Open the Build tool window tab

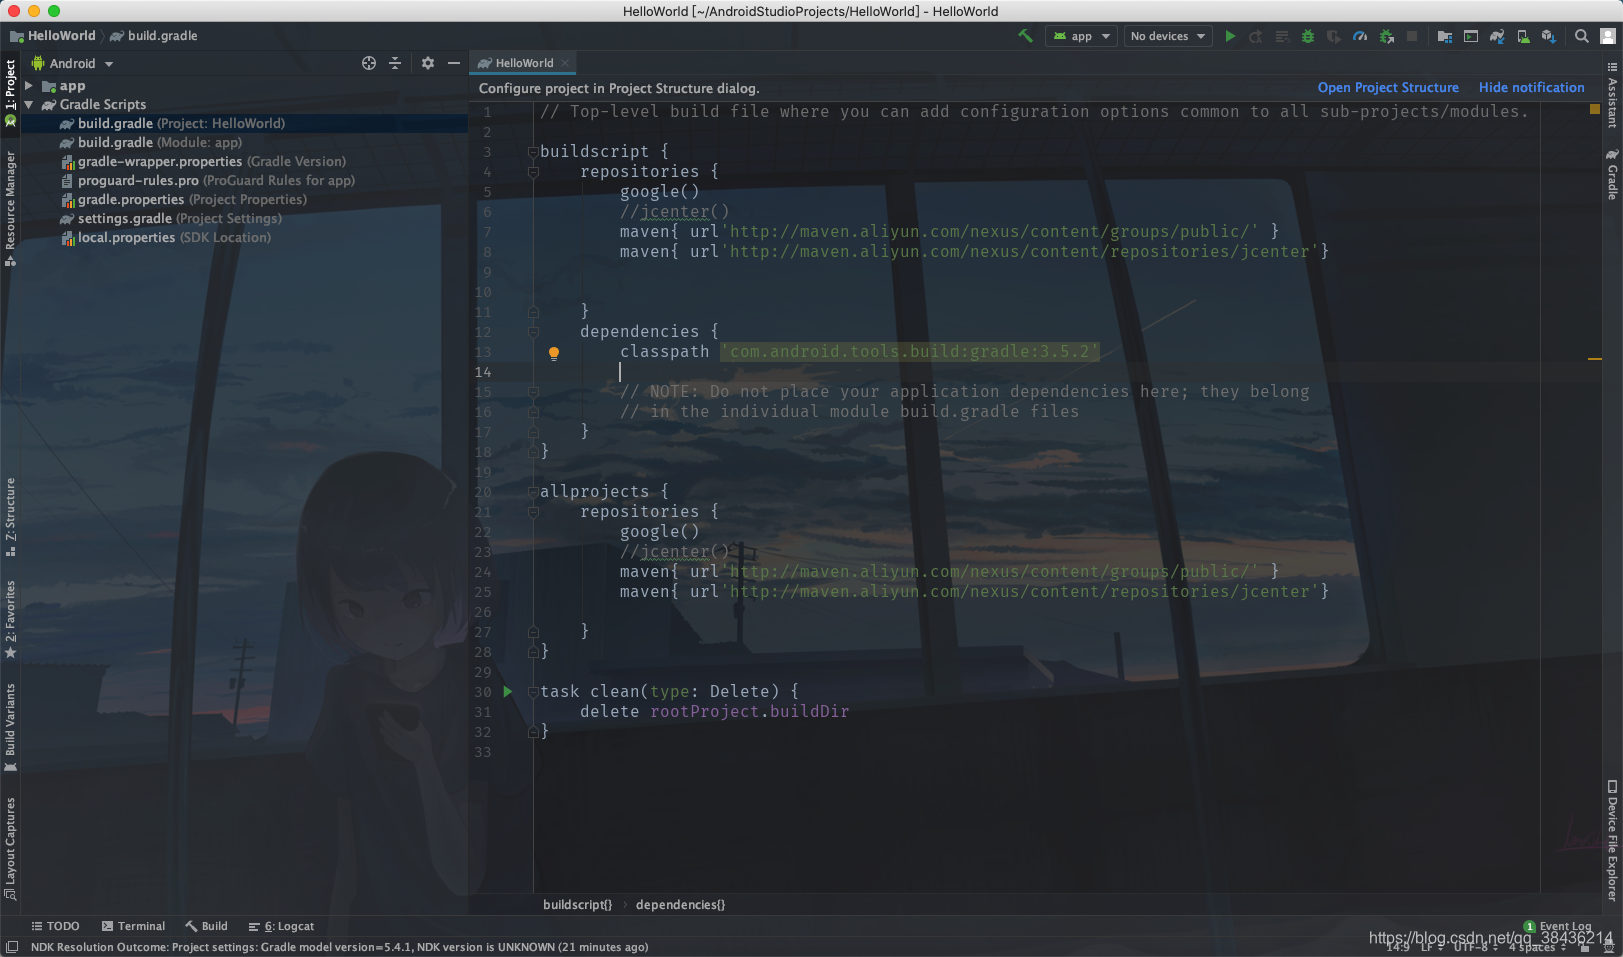point(206,926)
